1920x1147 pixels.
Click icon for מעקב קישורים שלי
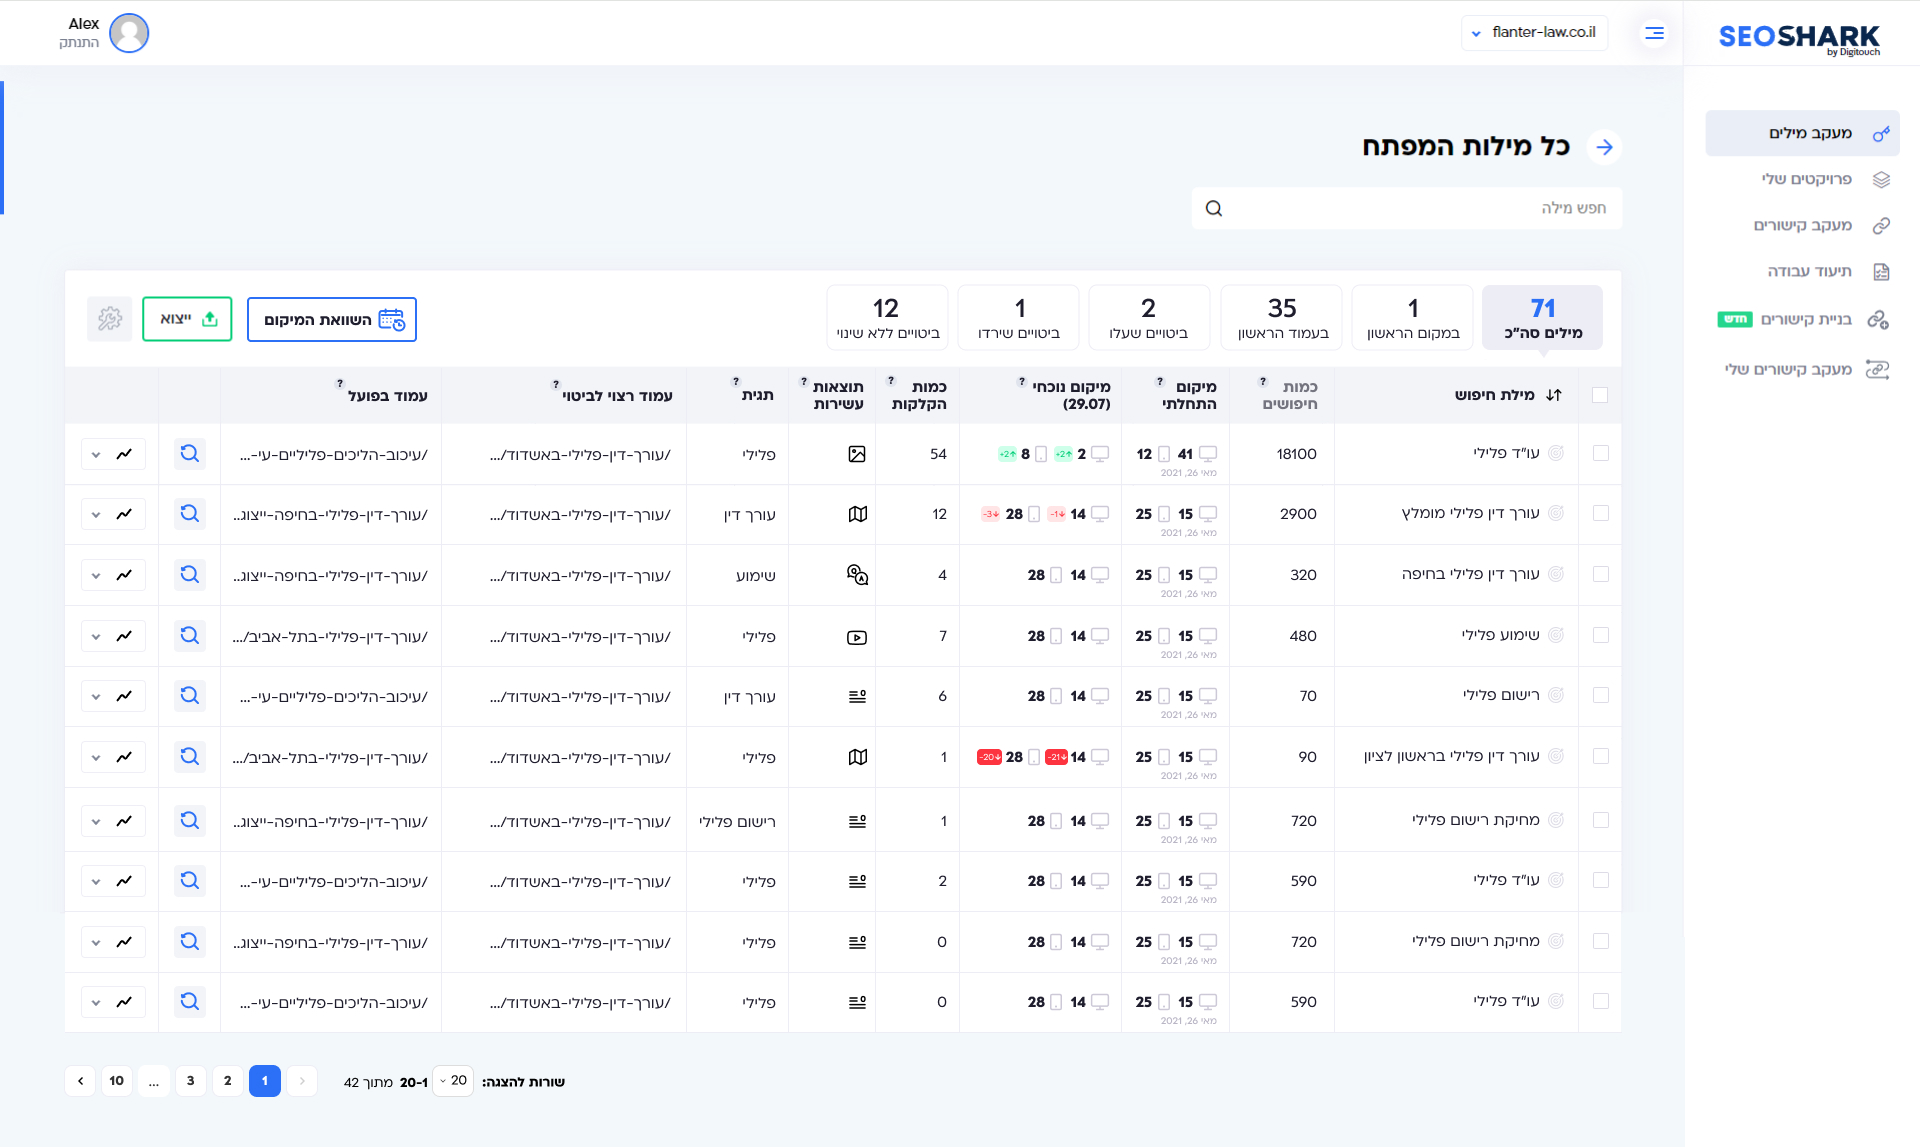(1878, 369)
